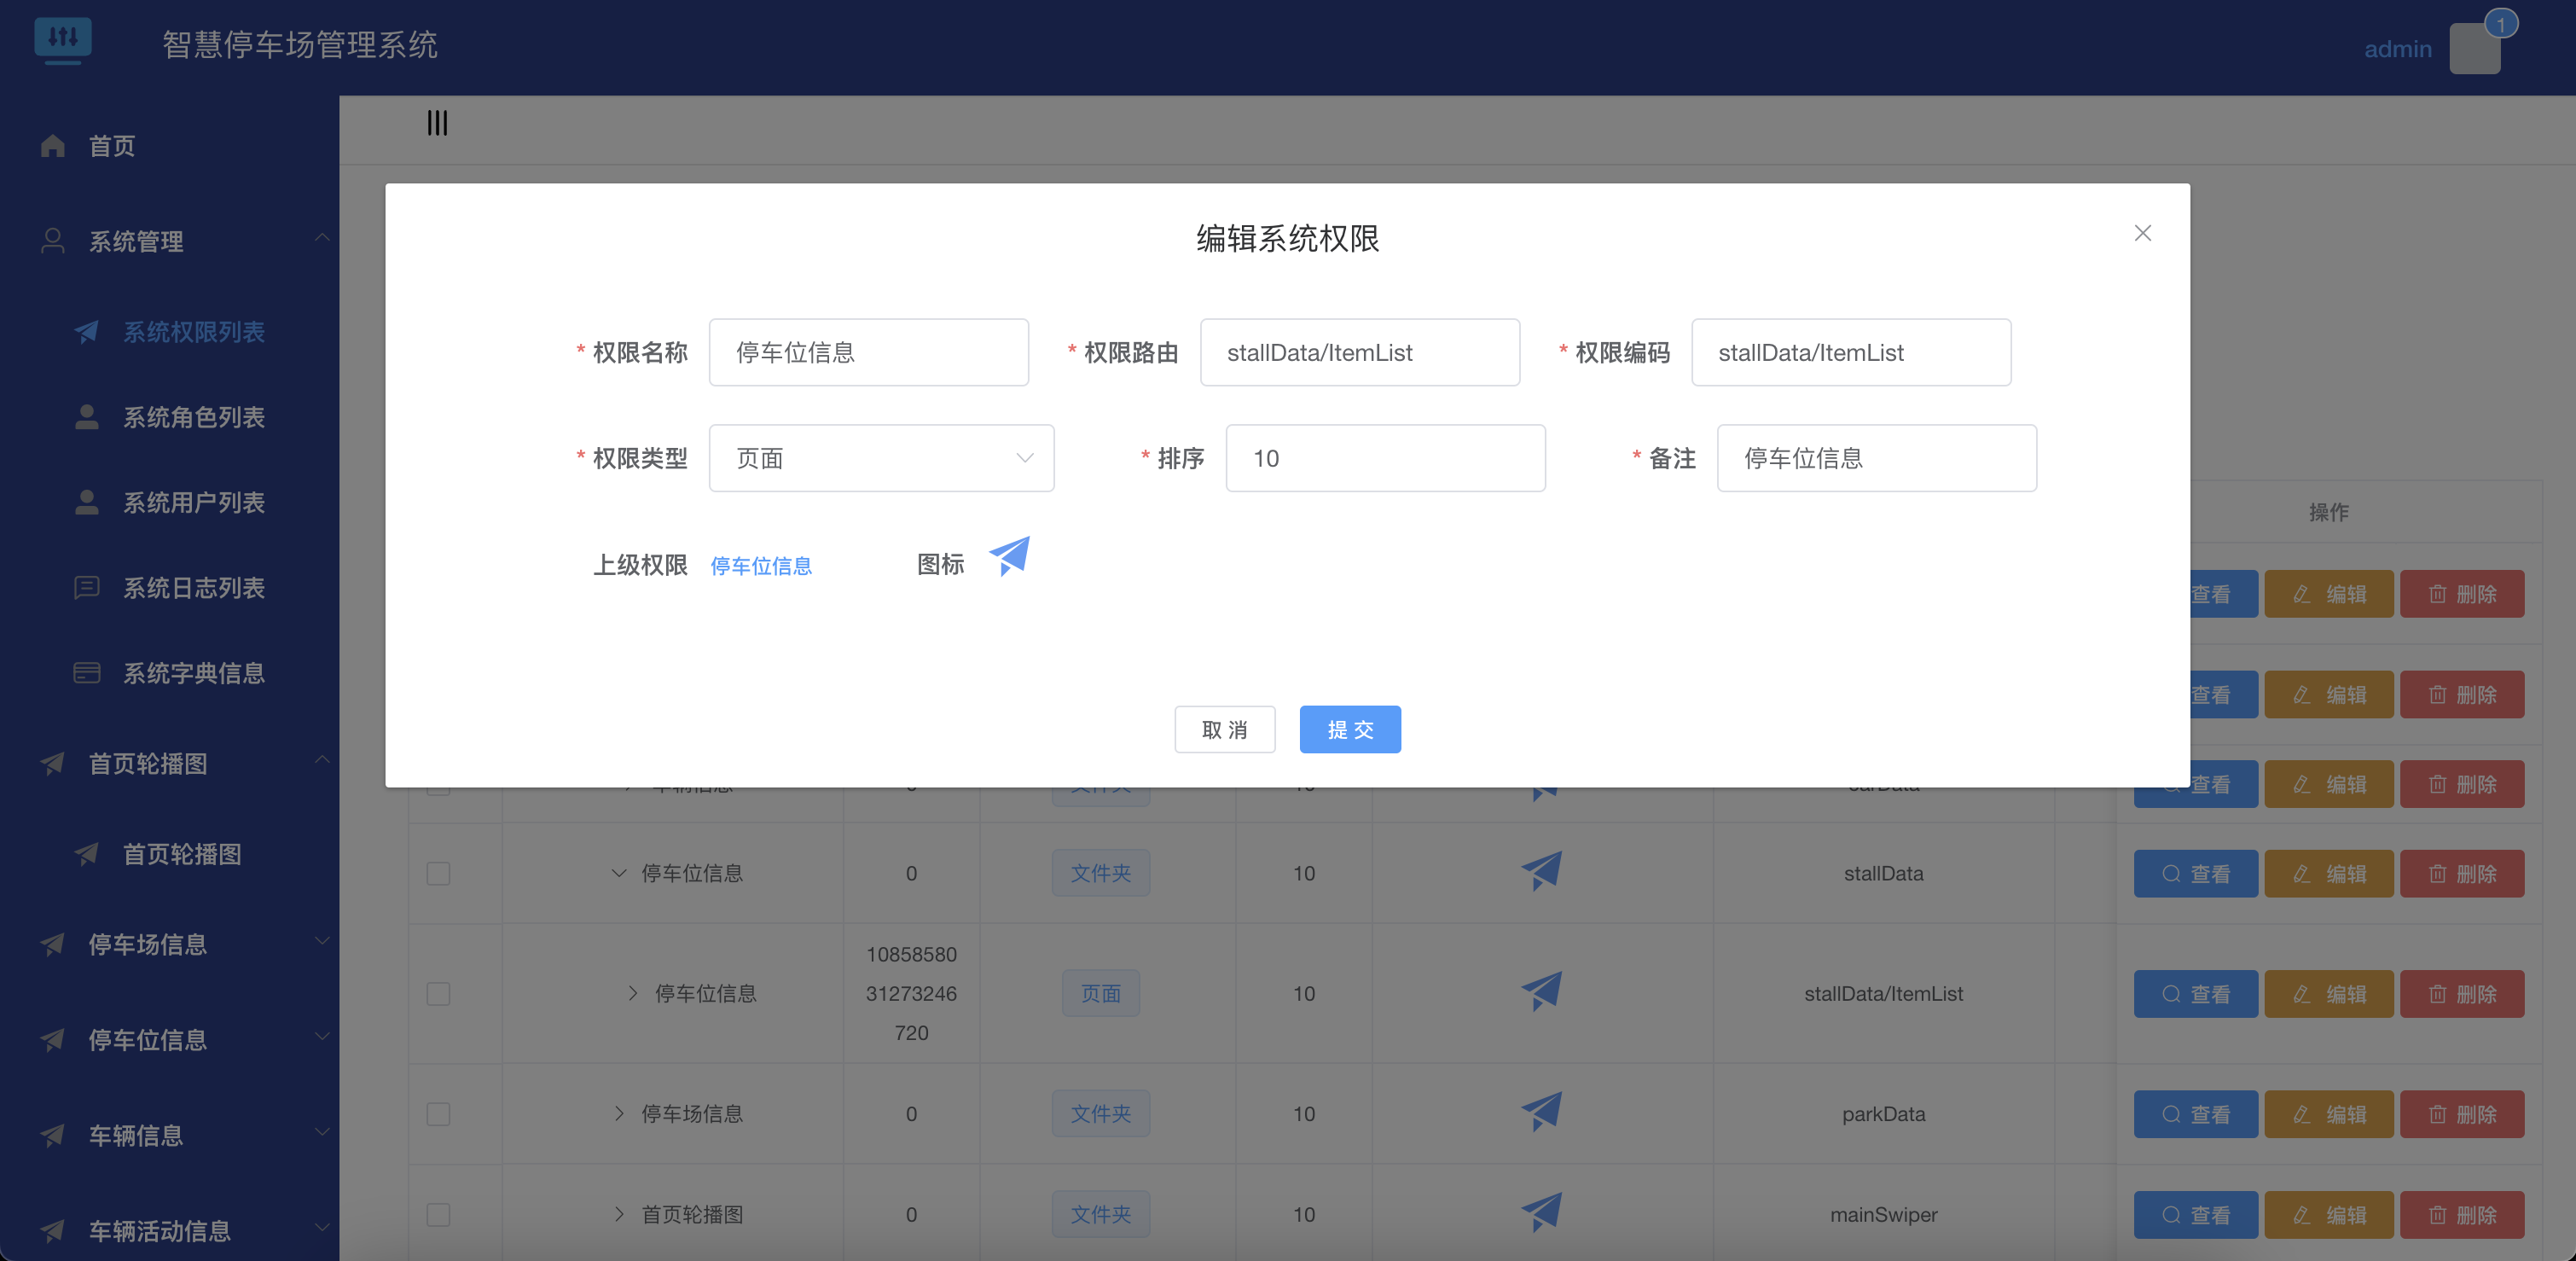2576x1261 pixels.
Task: Click the 停车位信息 parent permission link
Action: (761, 566)
